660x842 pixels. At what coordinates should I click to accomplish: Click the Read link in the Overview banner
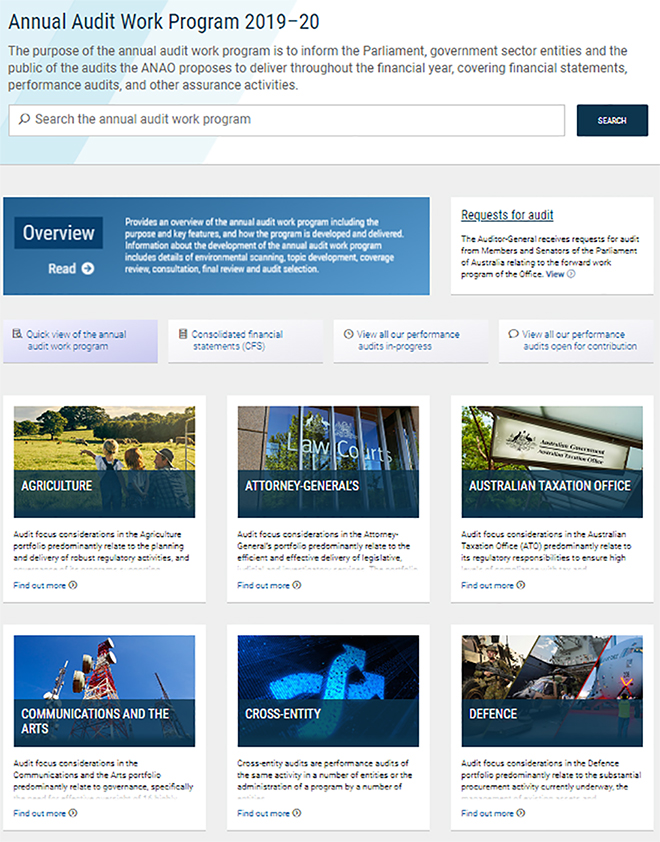(x=62, y=268)
